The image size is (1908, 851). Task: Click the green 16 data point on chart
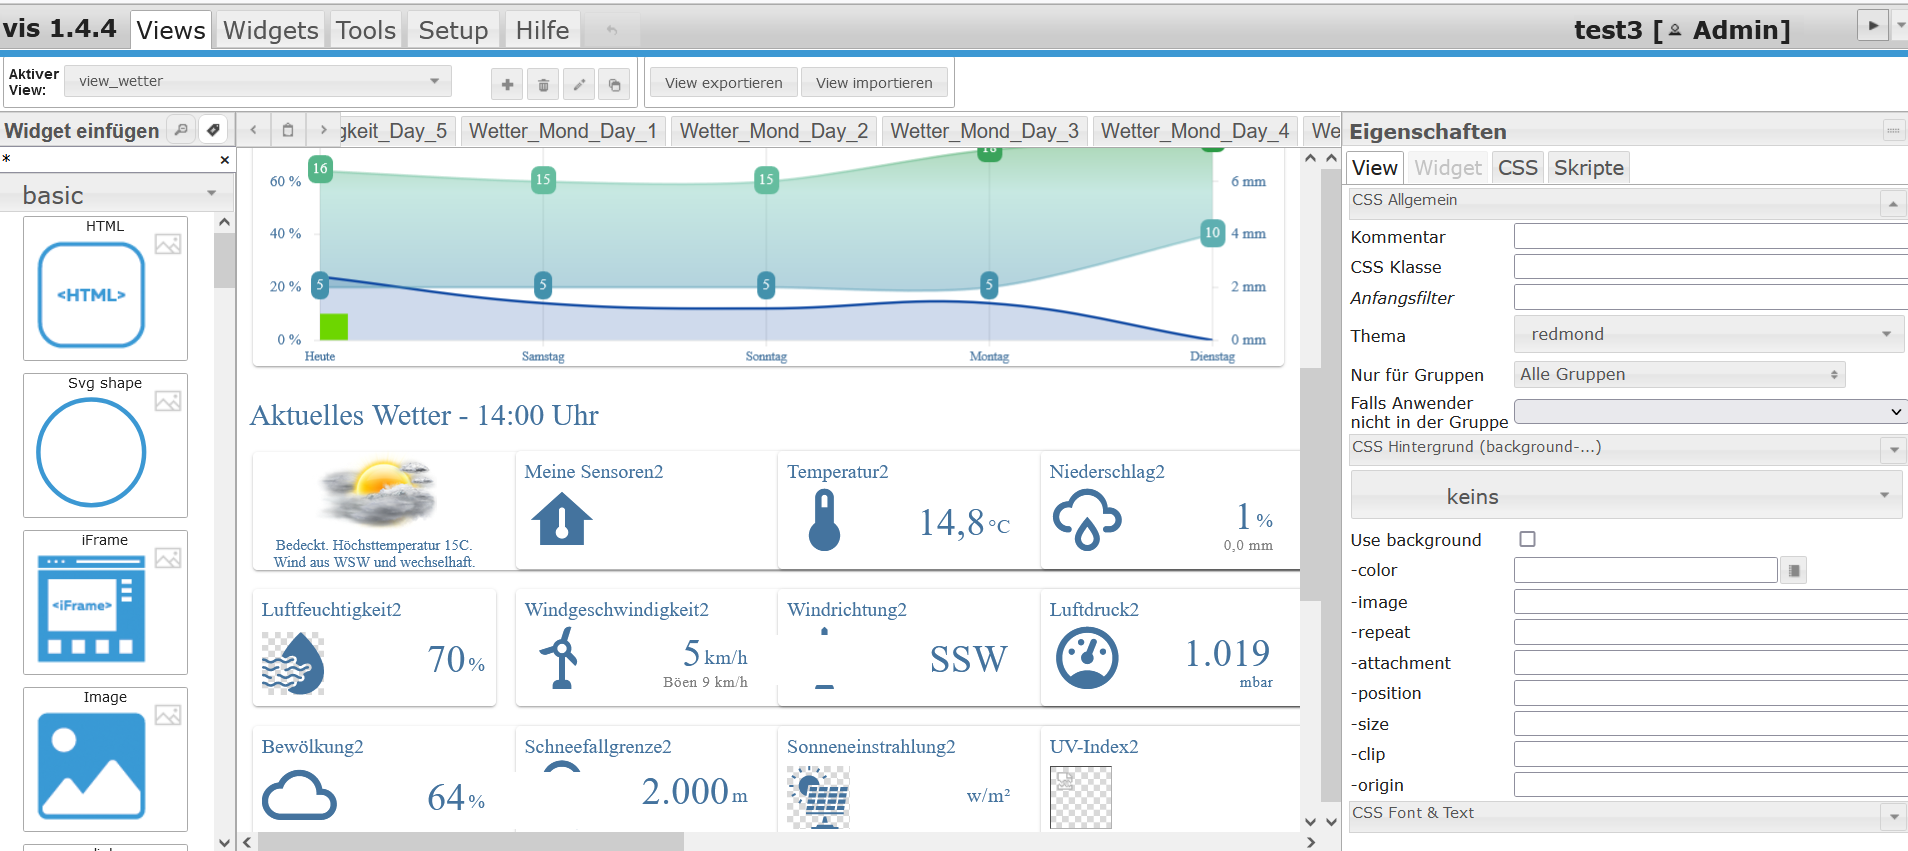(320, 168)
